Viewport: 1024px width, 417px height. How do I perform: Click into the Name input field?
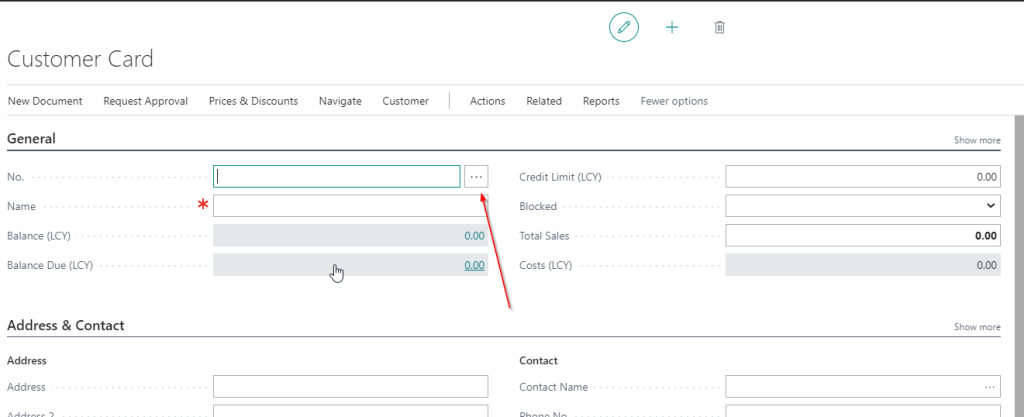click(350, 206)
